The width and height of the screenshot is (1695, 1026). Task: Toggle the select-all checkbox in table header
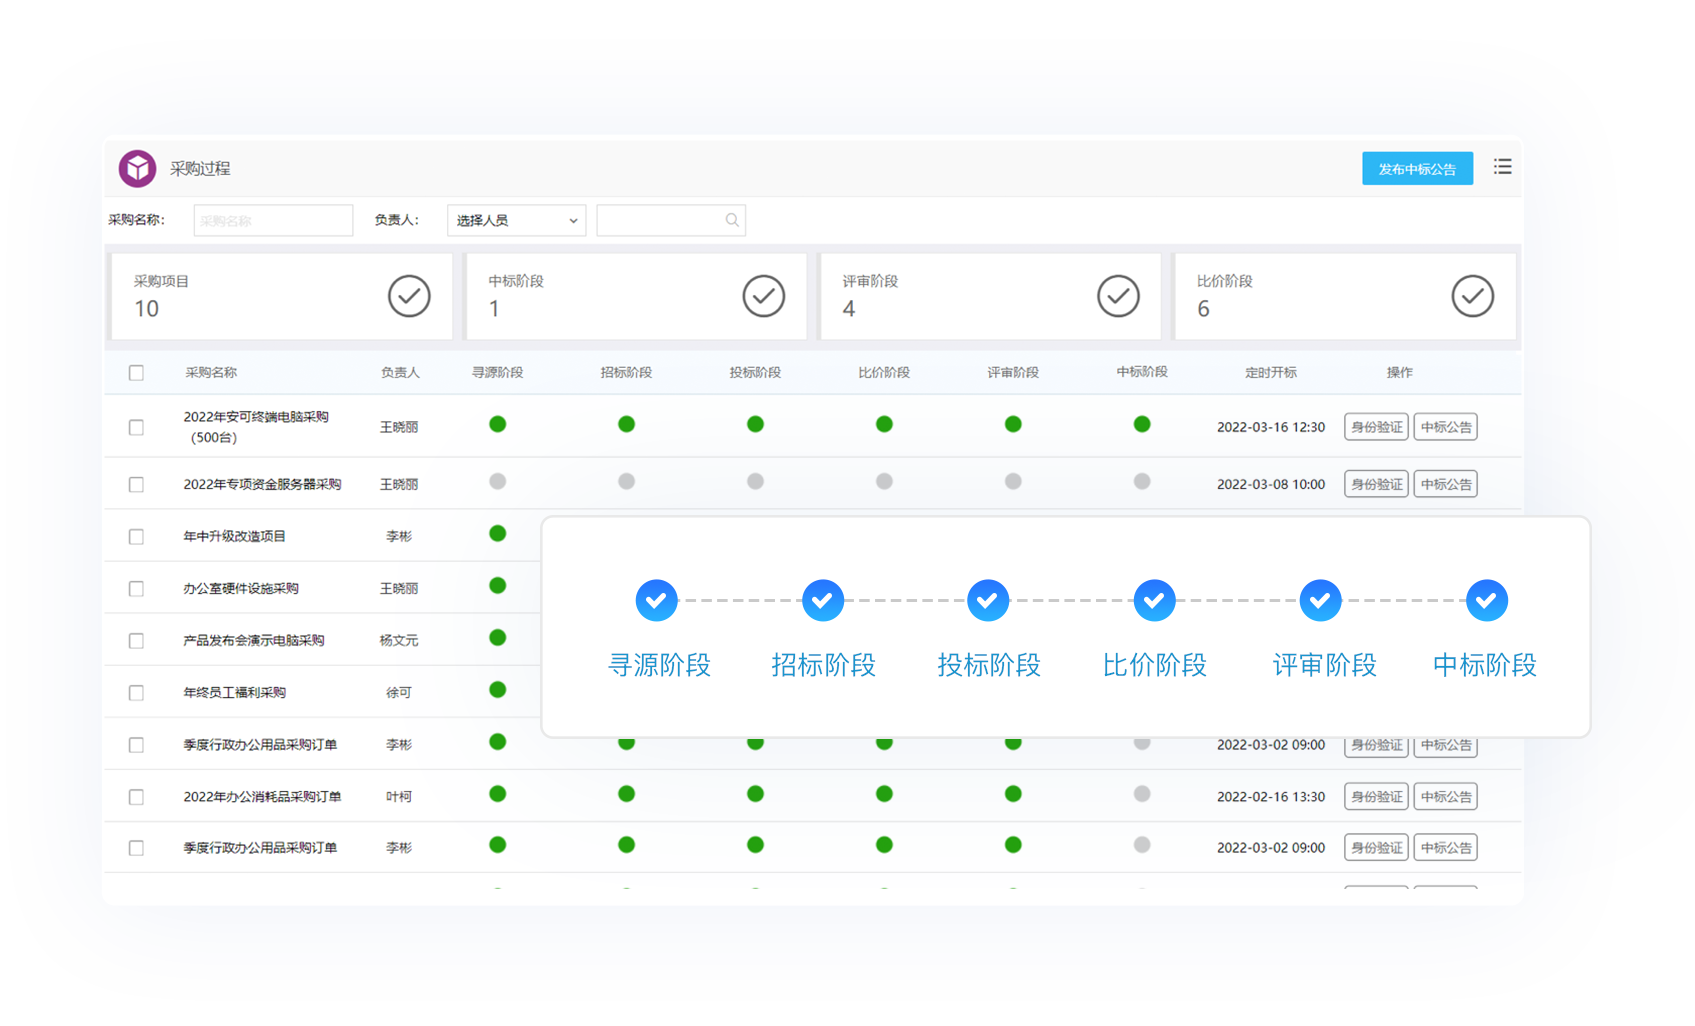click(x=136, y=373)
